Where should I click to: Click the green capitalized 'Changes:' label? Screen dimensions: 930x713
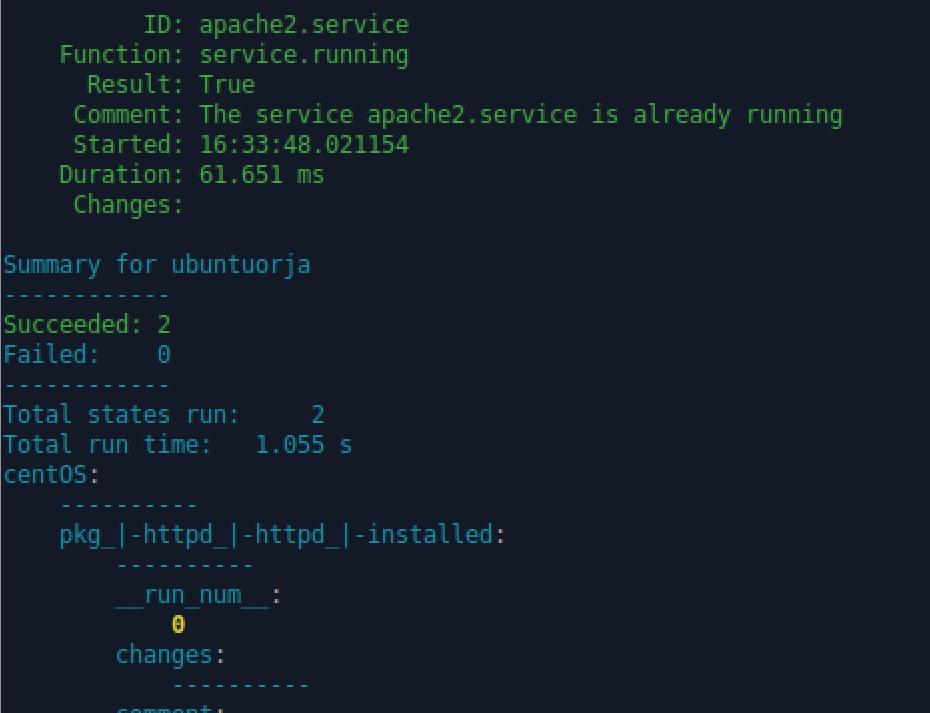point(129,205)
